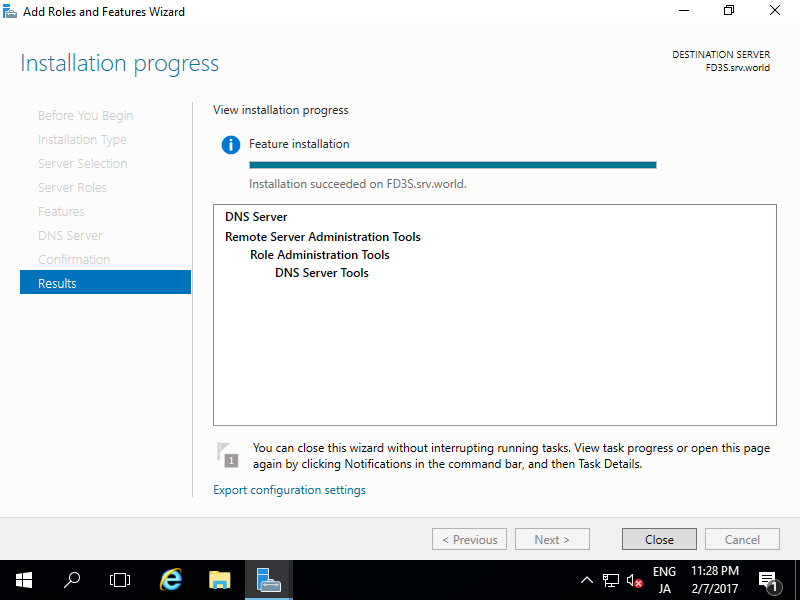The width and height of the screenshot is (800, 600).
Task: Open Task View on the taskbar
Action: (x=120, y=580)
